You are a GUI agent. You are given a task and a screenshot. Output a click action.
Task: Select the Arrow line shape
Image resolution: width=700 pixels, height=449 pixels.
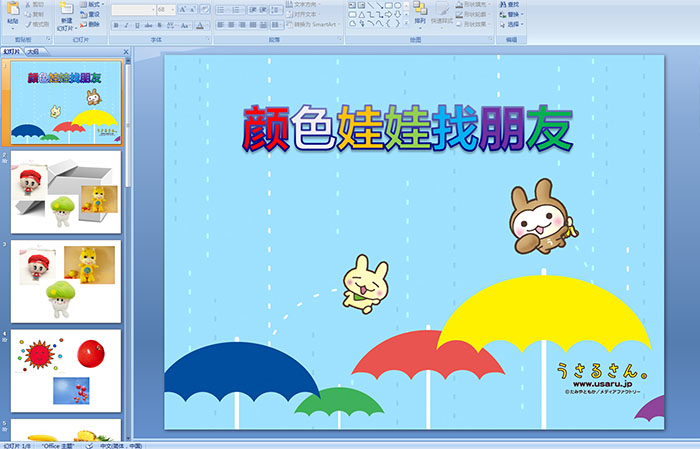[379, 5]
